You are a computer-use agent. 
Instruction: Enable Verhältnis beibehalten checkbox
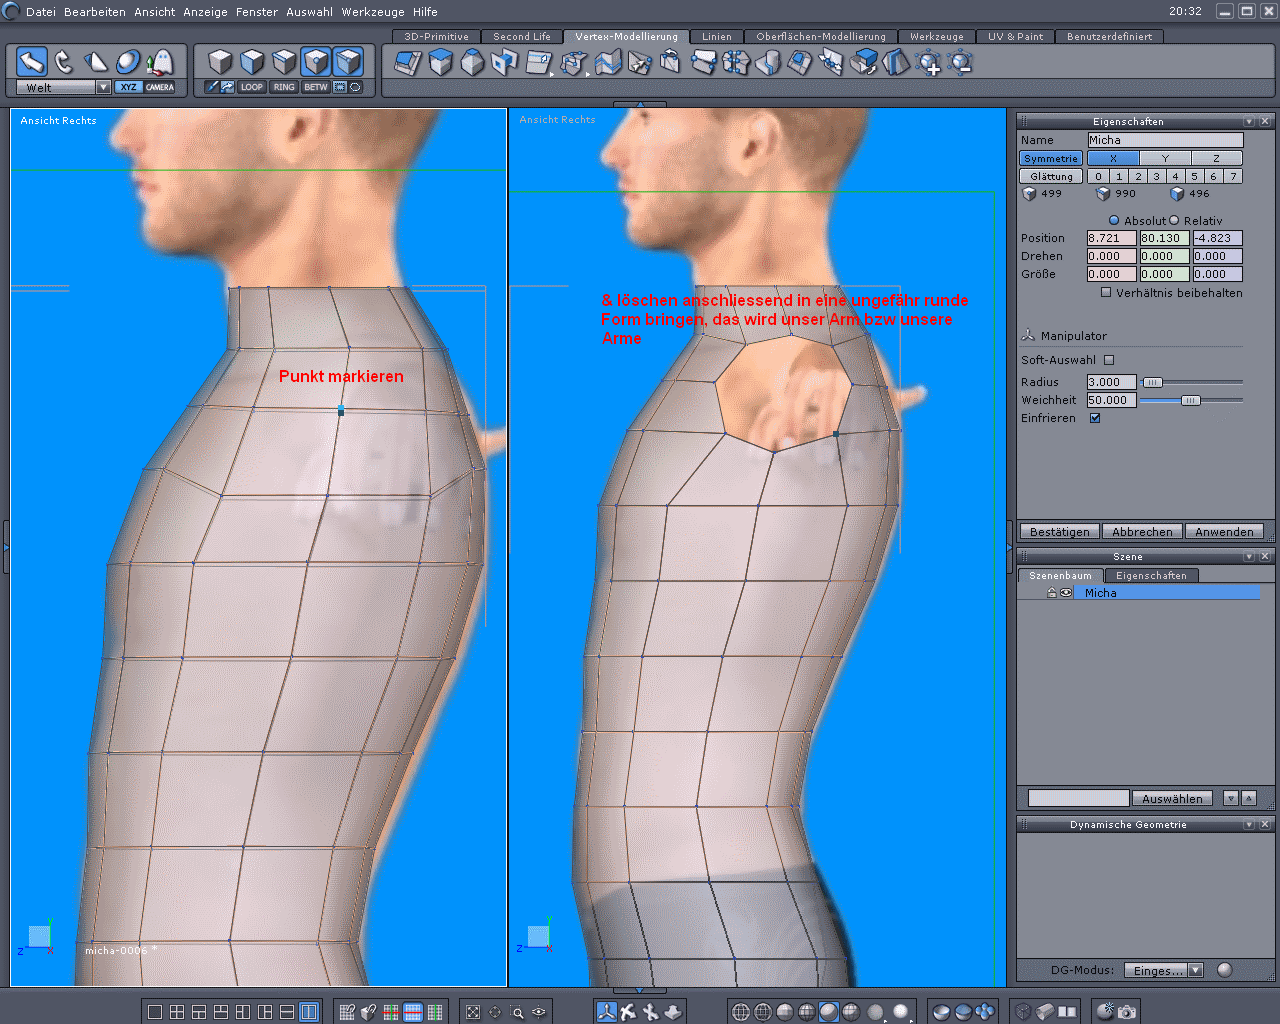coord(1106,293)
